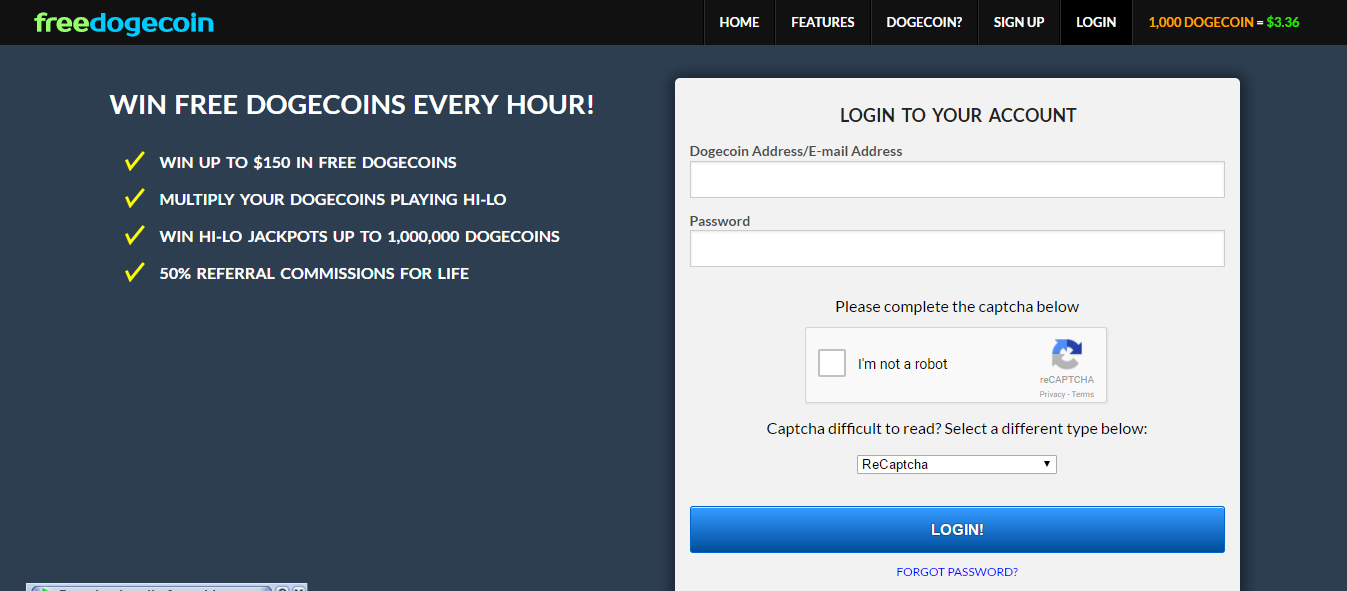Focus the Dogecoin Address/E-mail Address field

[x=957, y=180]
